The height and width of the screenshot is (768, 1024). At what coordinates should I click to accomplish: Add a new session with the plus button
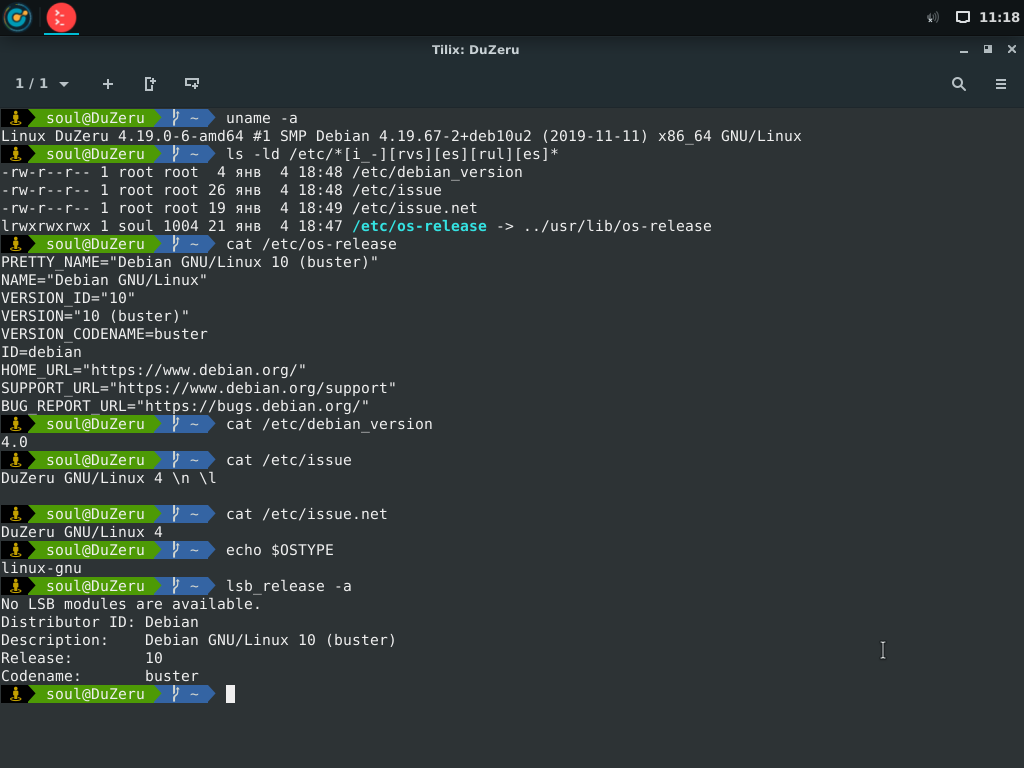108,84
